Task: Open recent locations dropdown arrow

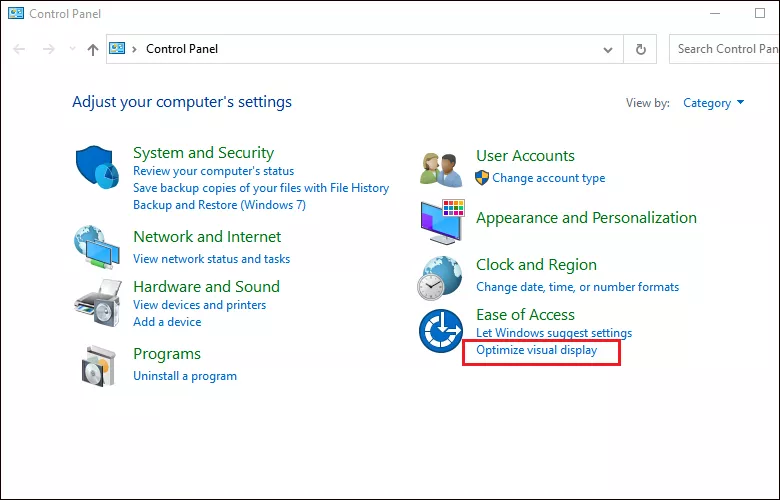Action: (x=73, y=49)
